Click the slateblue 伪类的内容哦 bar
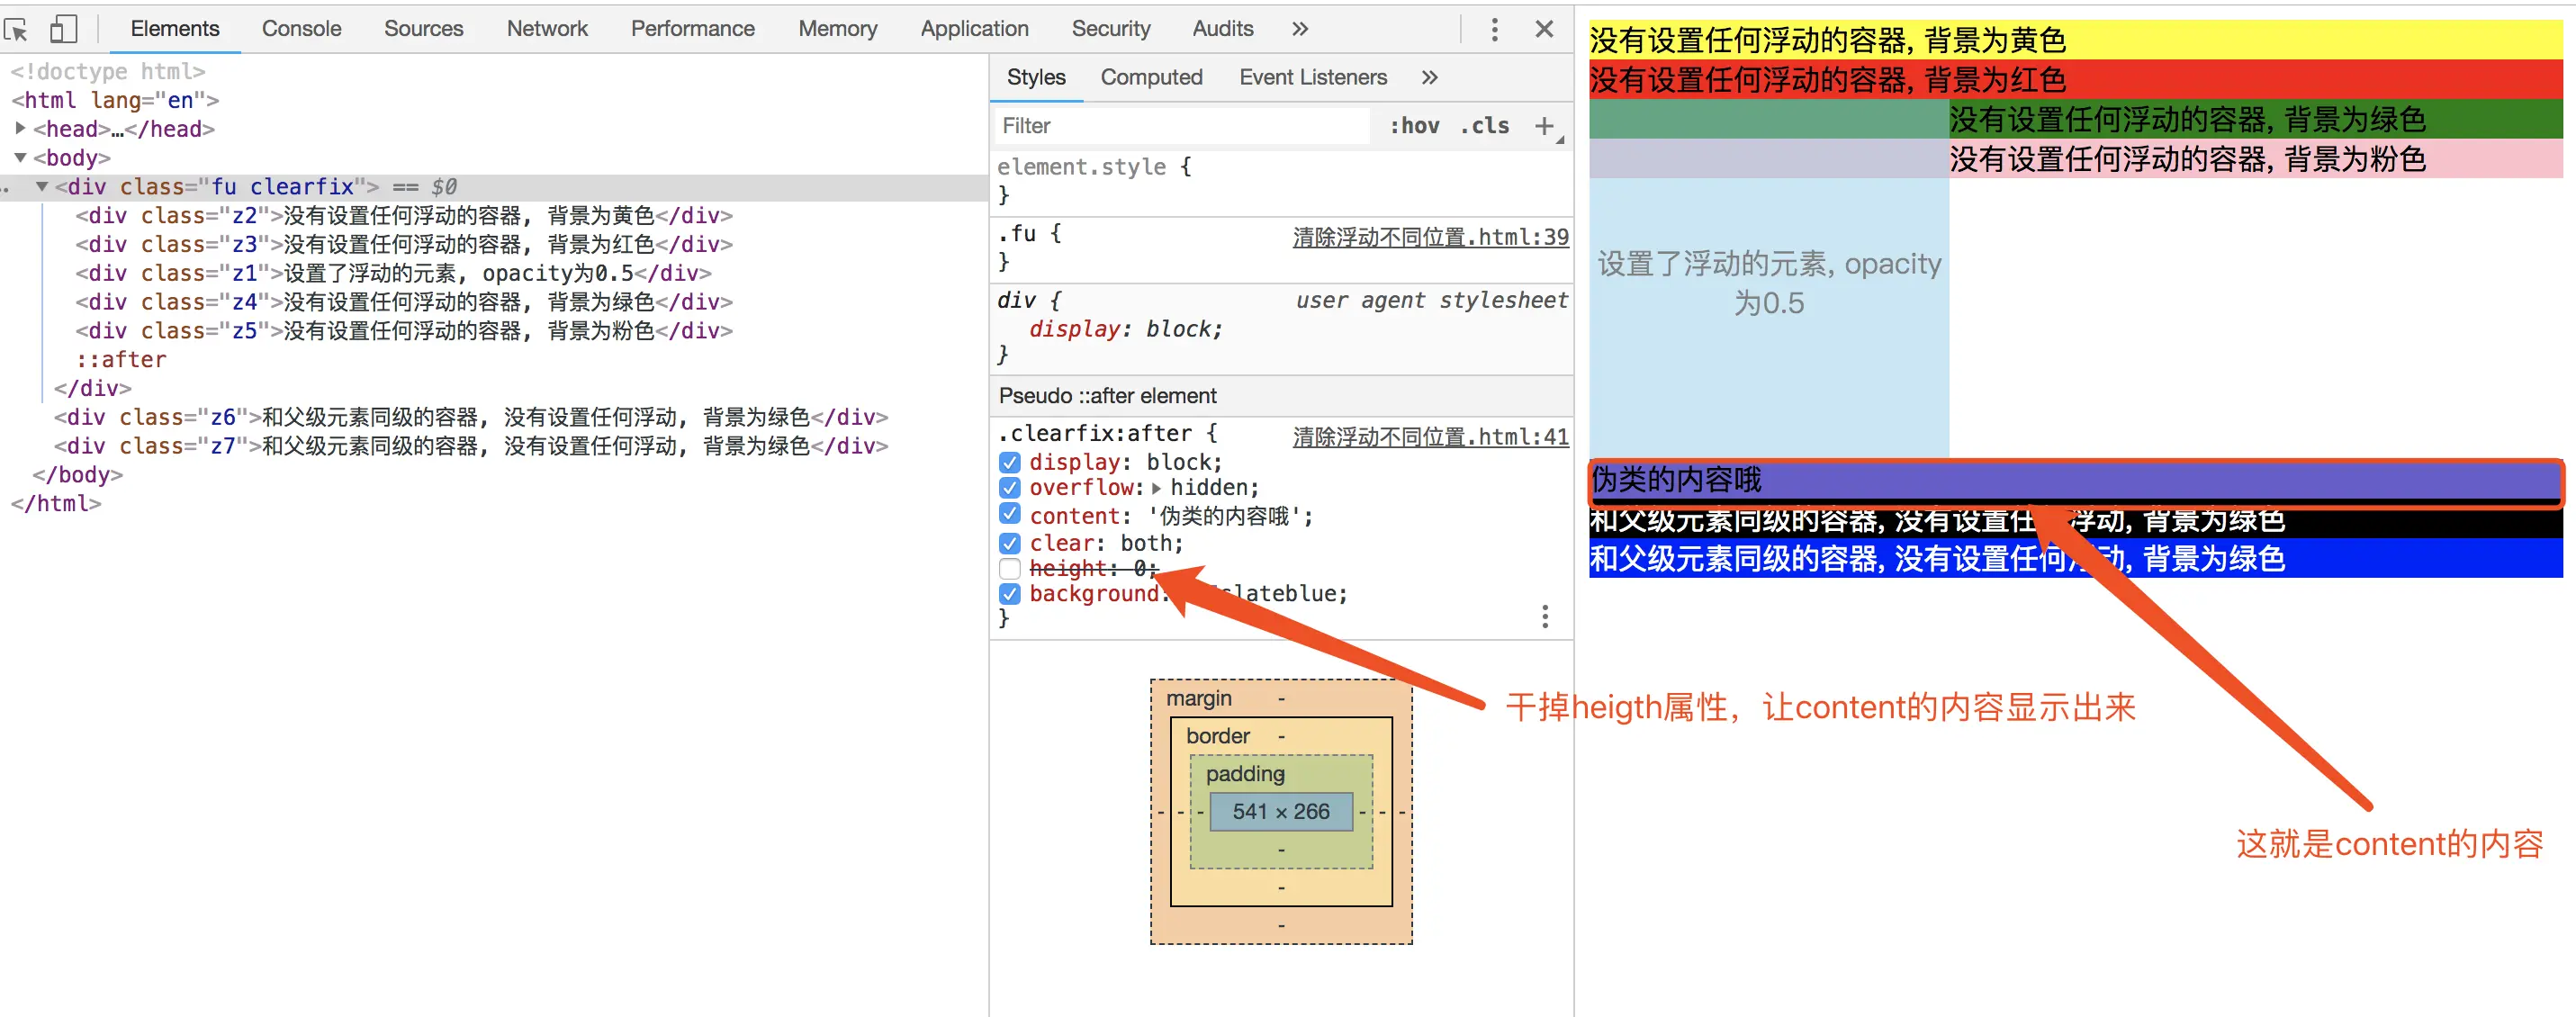This screenshot has height=1017, width=2576. coord(2076,480)
